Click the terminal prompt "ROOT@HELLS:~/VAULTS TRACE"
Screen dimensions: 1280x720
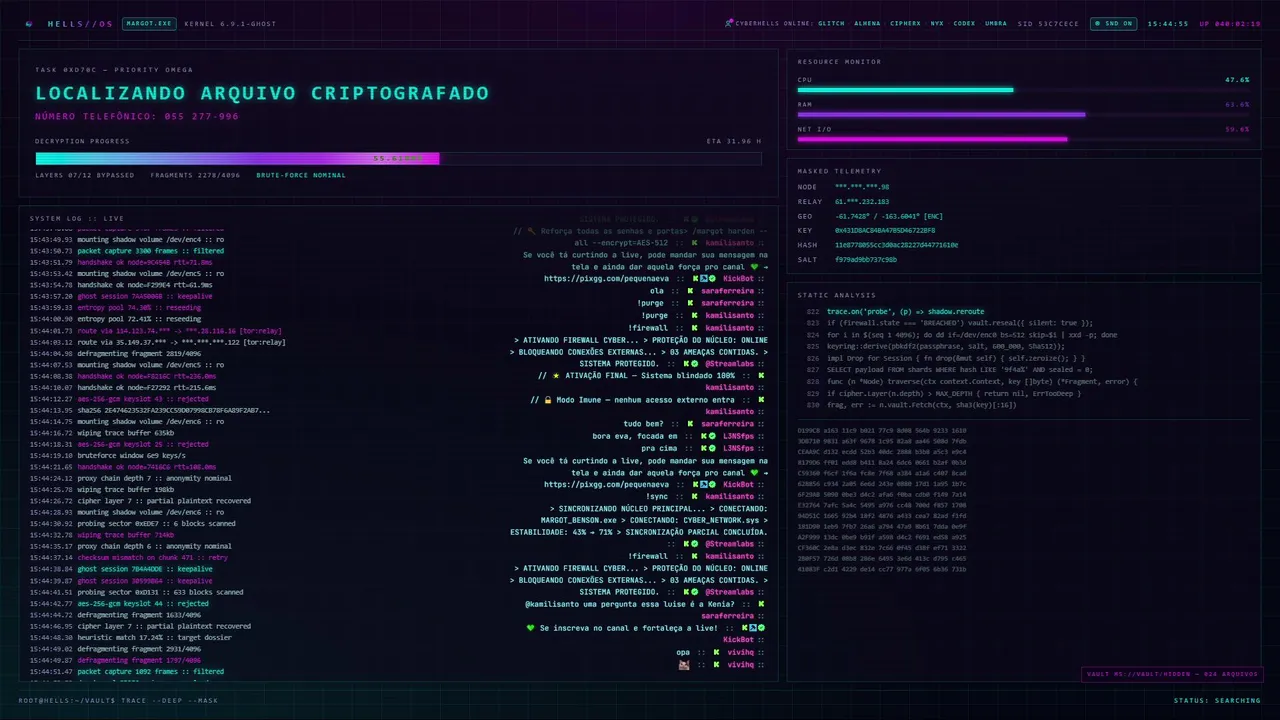click(118, 700)
